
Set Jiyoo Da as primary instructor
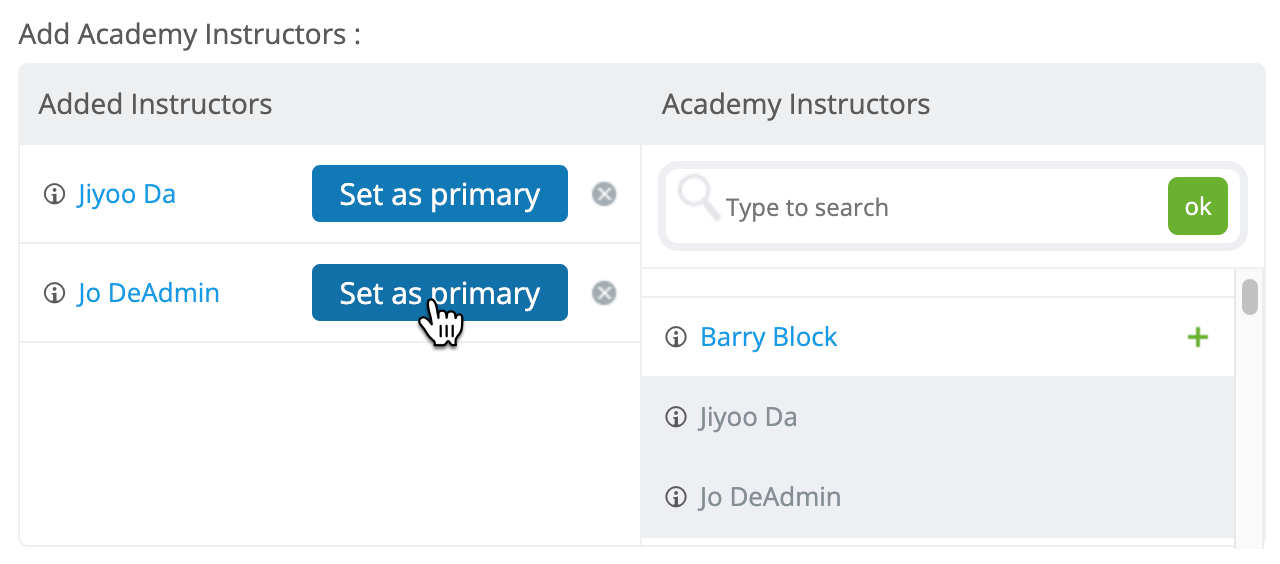click(440, 194)
